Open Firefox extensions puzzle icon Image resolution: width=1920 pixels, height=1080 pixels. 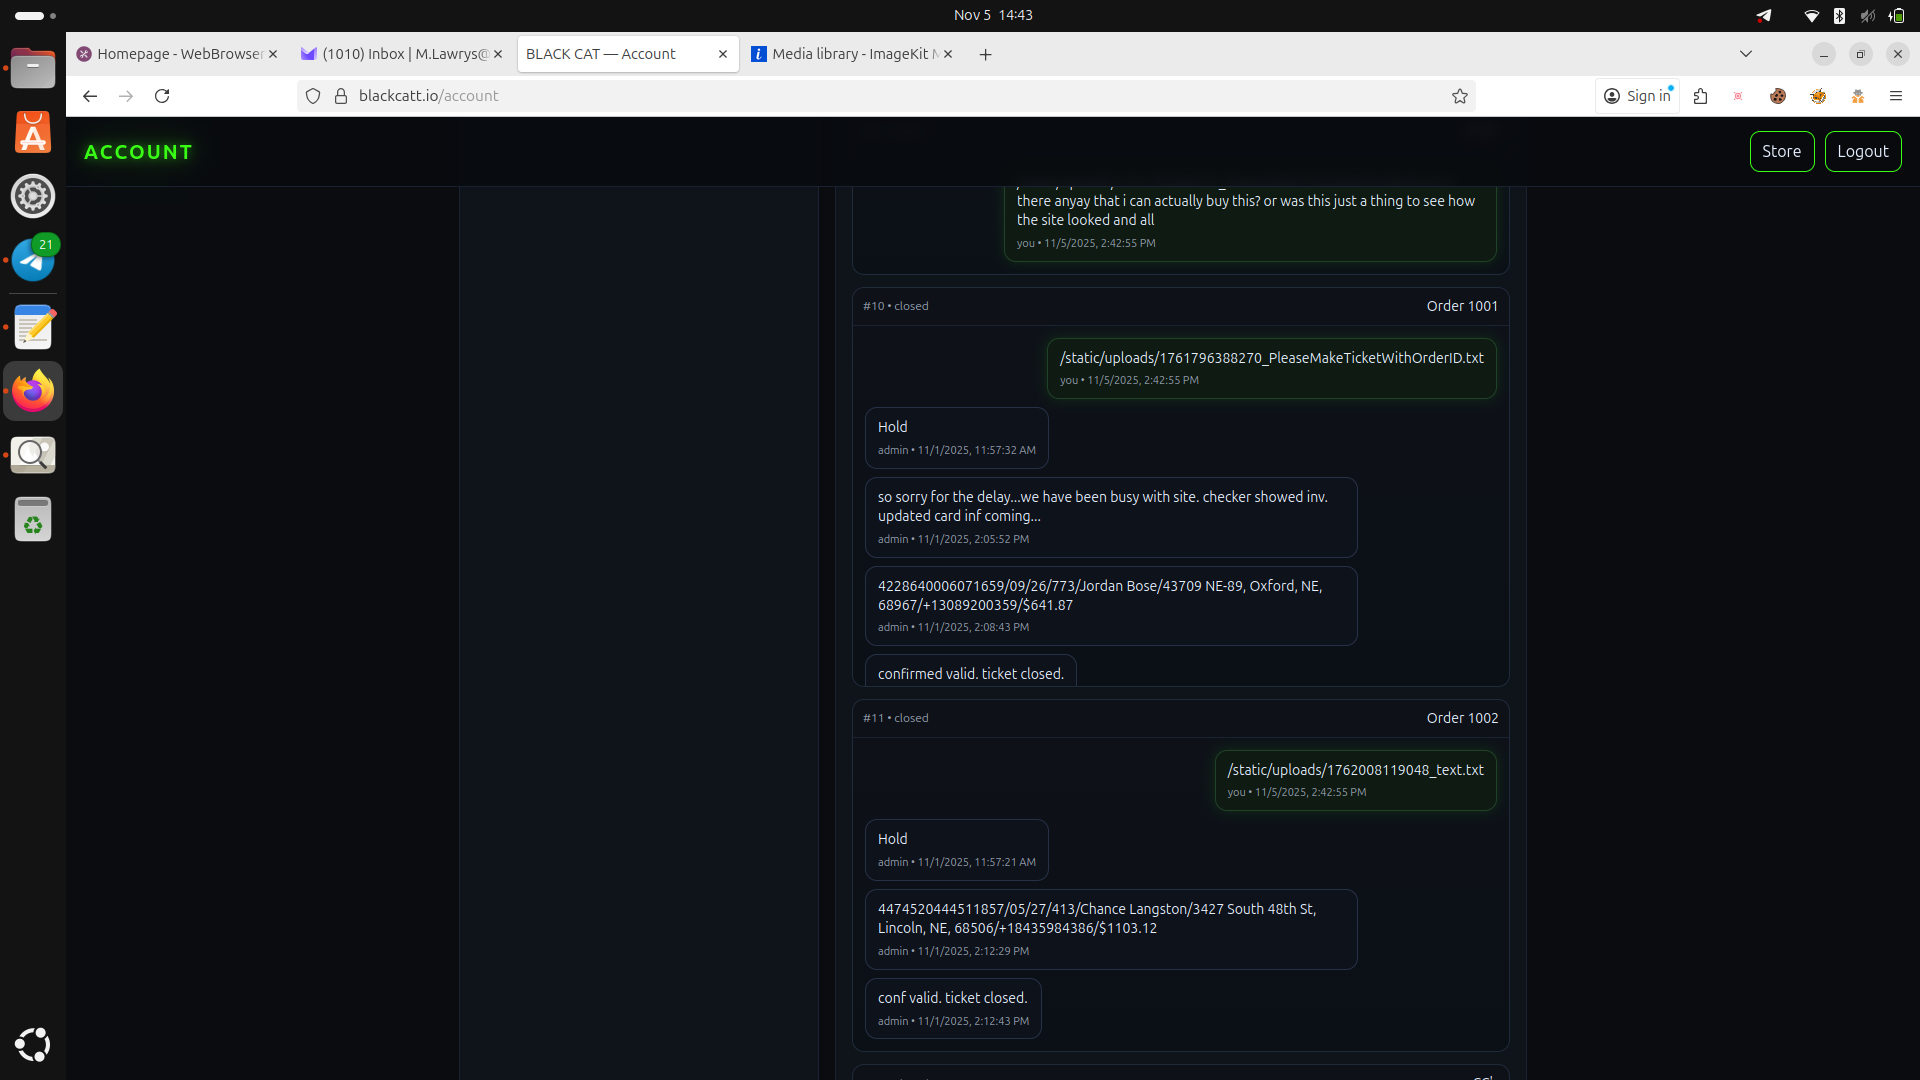point(1700,96)
